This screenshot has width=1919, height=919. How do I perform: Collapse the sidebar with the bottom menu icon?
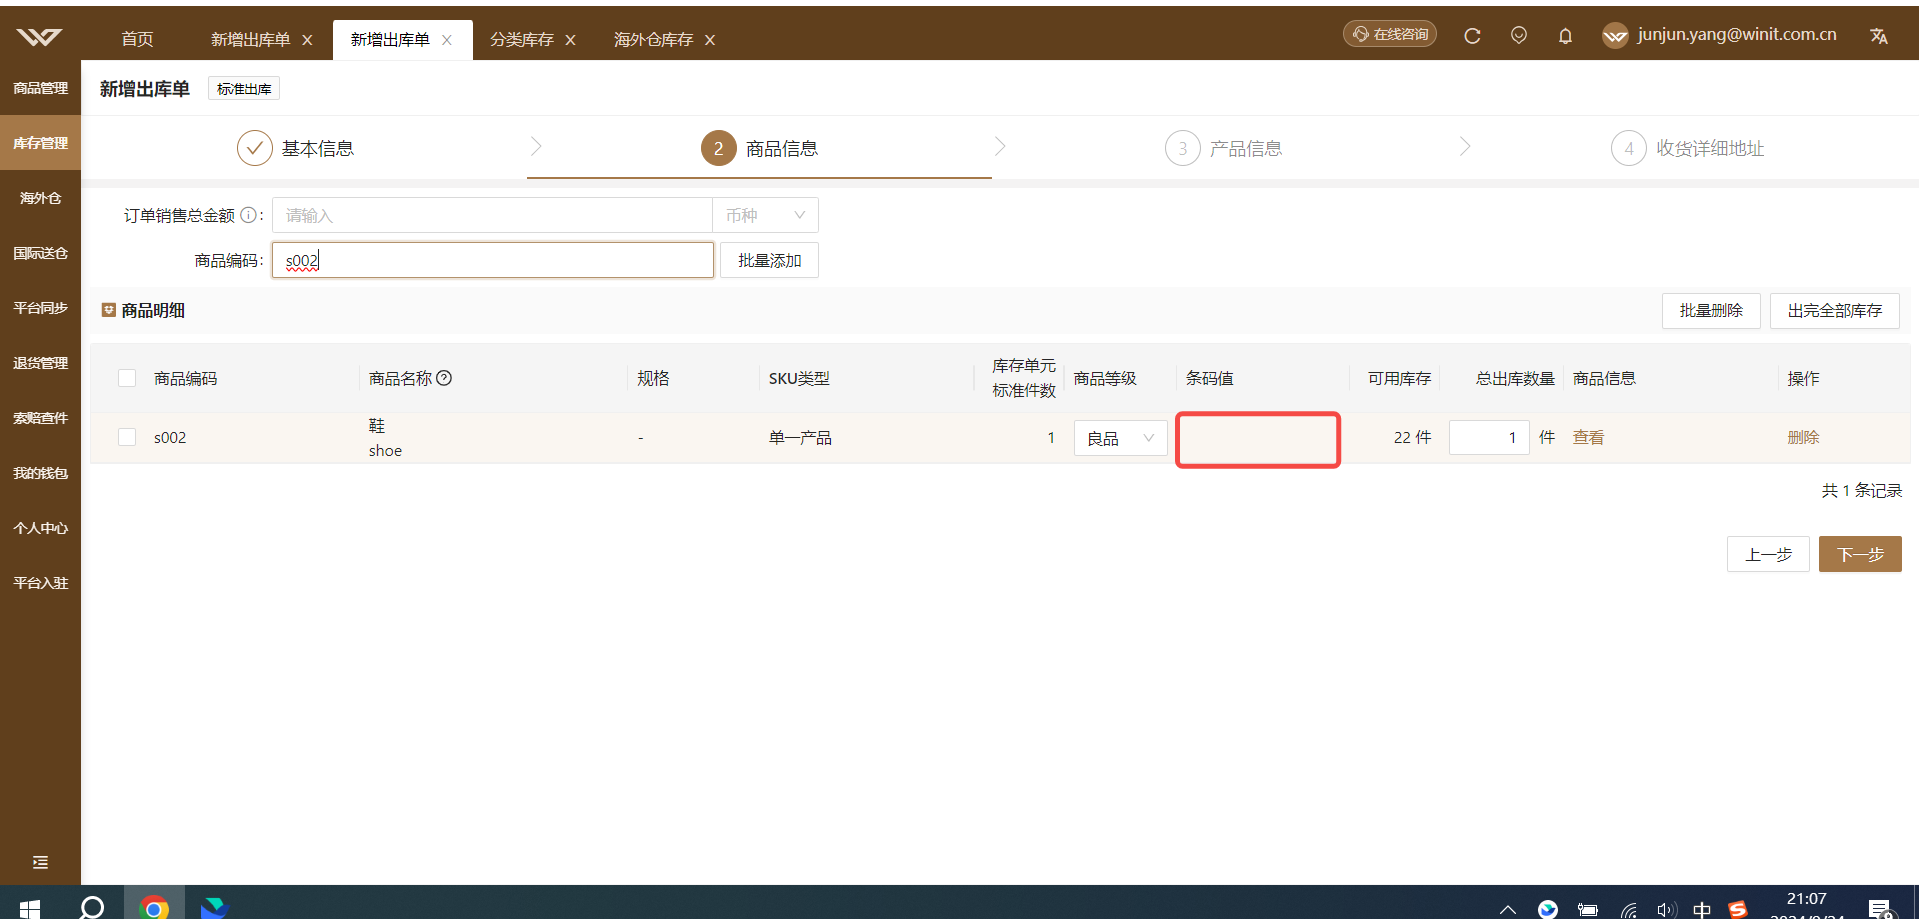coord(40,862)
